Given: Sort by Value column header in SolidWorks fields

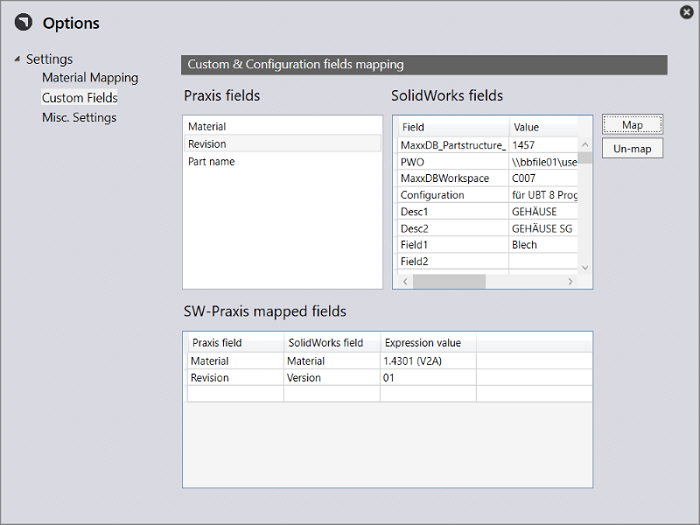Looking at the screenshot, I should [x=544, y=127].
